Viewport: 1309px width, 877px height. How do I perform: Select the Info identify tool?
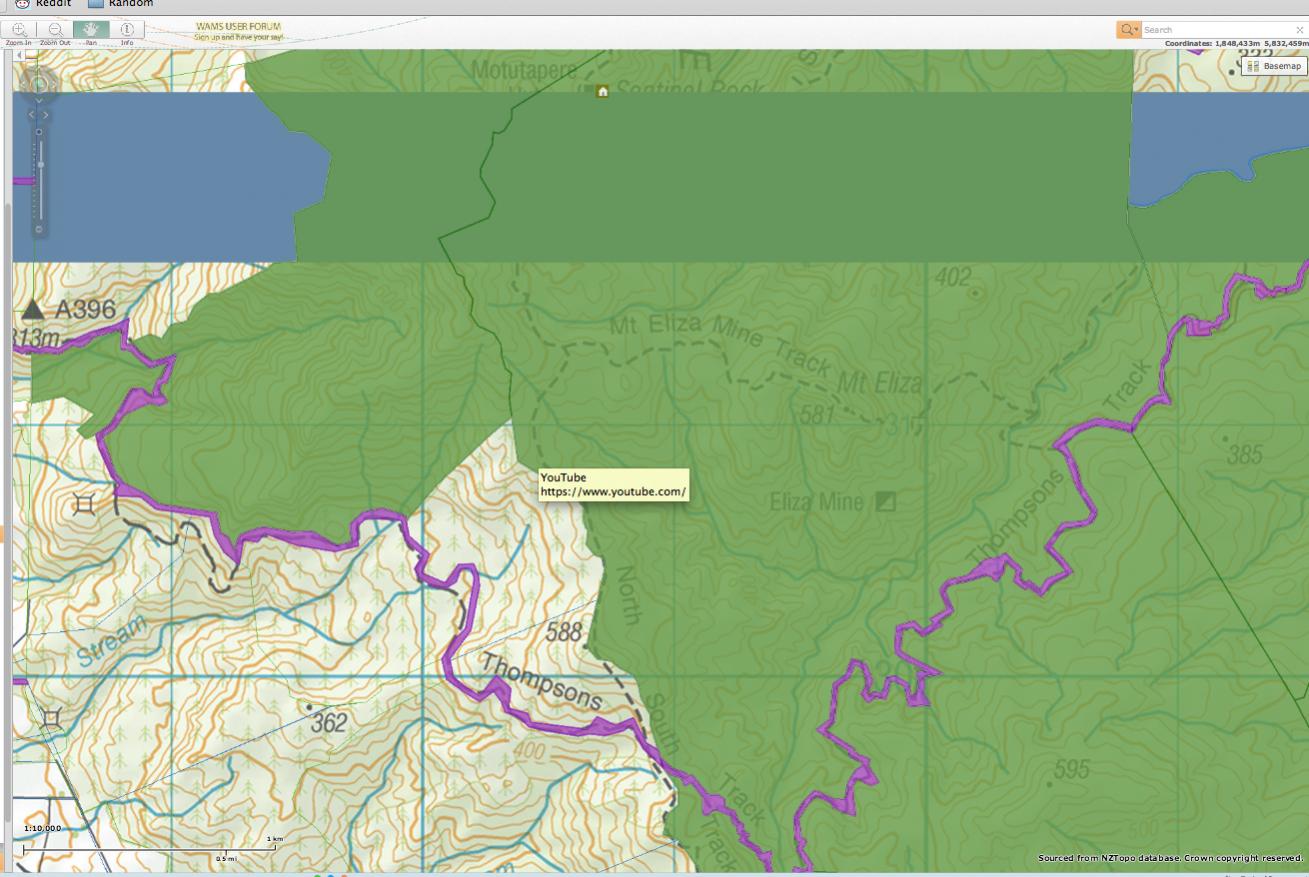pyautogui.click(x=127, y=30)
